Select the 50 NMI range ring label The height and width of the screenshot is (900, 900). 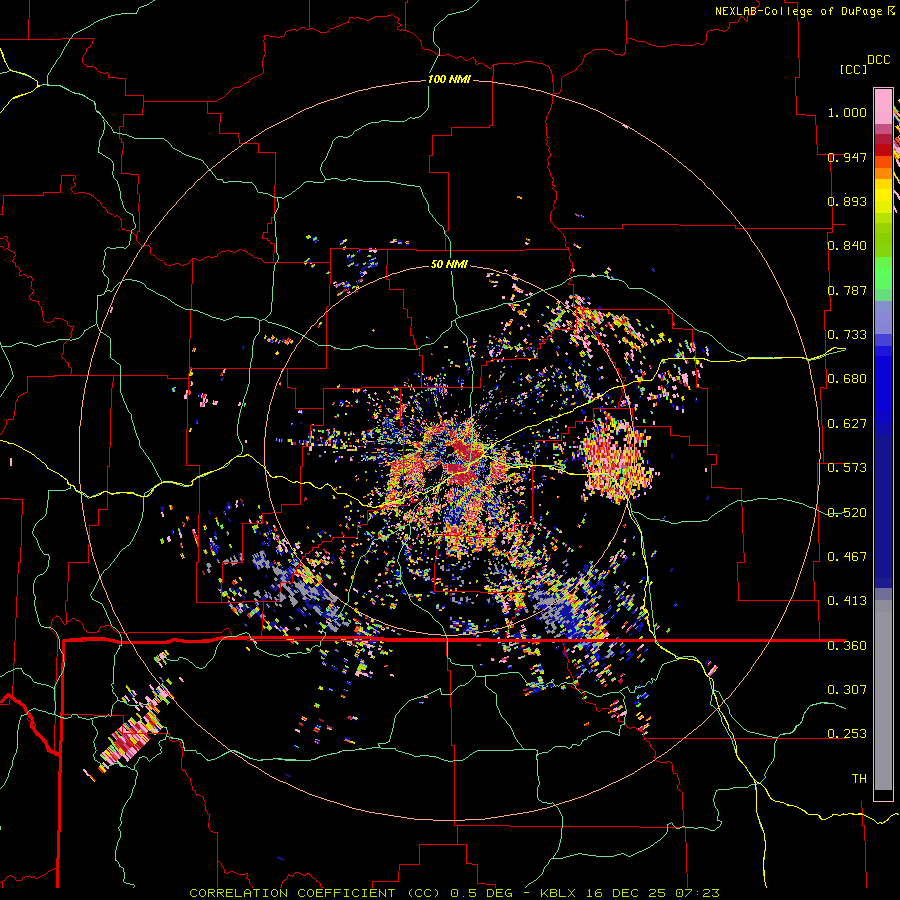point(449,264)
